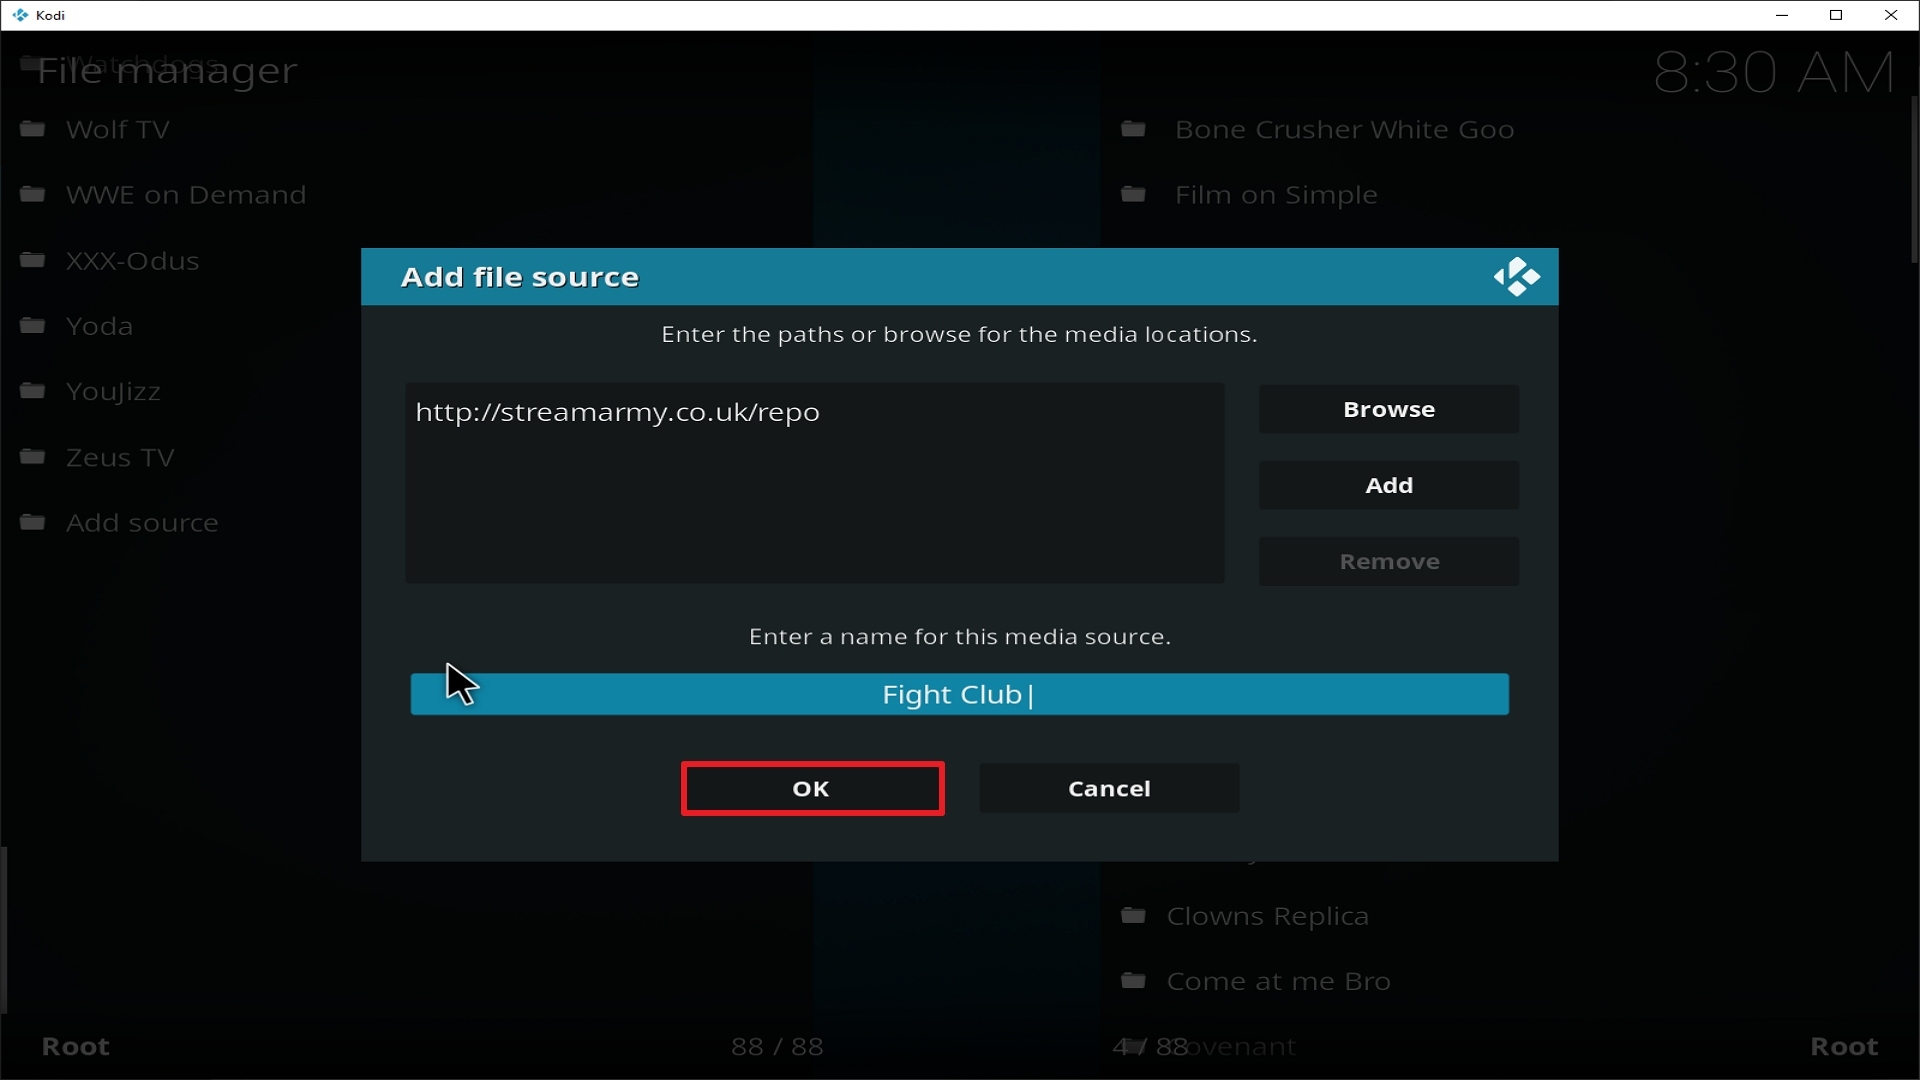Open Film on Simple folder icon
1920x1080 pixels.
point(1133,194)
